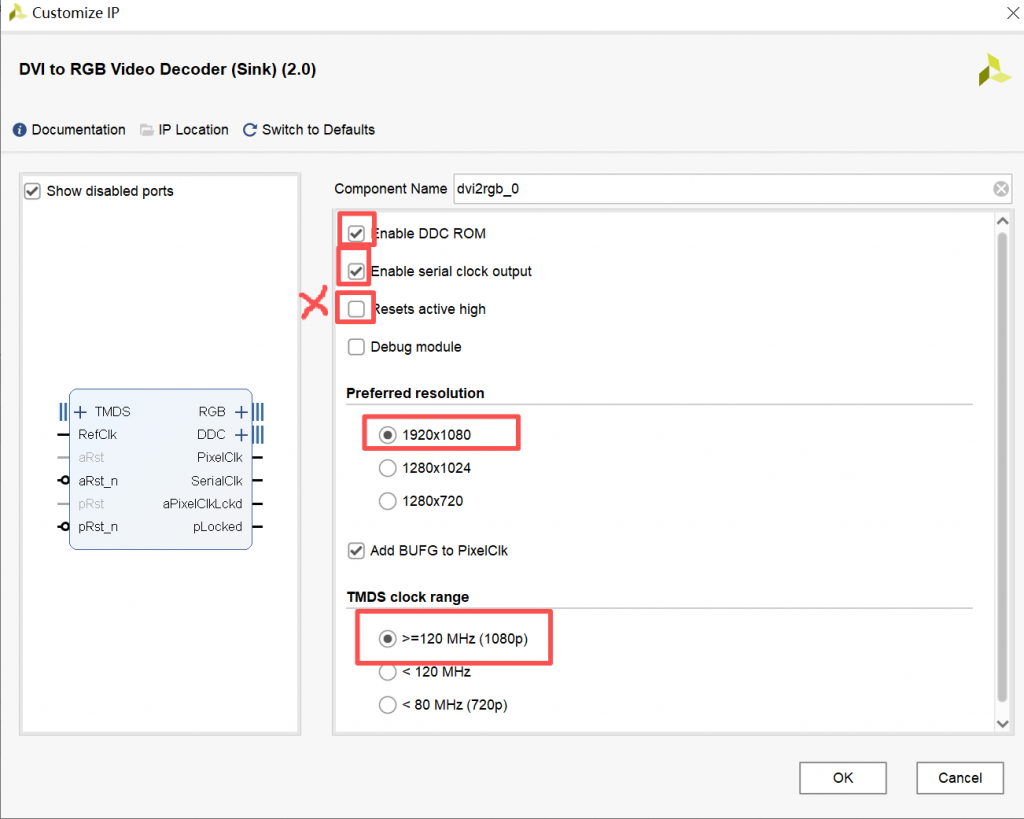Viewport: 1024px width, 819px height.
Task: Select 1280x720 preferred resolution
Action: 387,501
